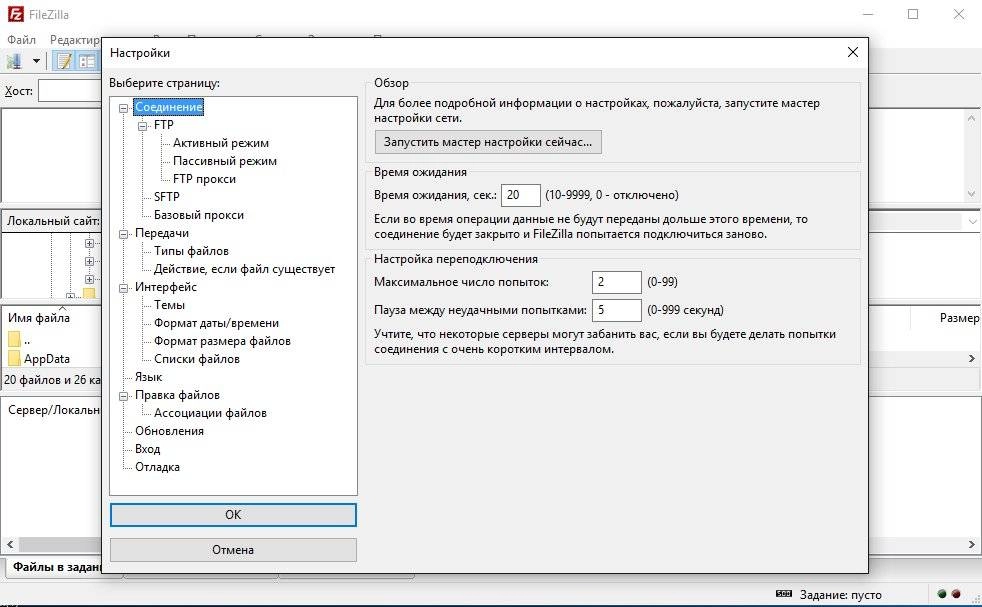Select the Правка файлов settings page
Image resolution: width=982 pixels, height=607 pixels.
click(x=177, y=395)
